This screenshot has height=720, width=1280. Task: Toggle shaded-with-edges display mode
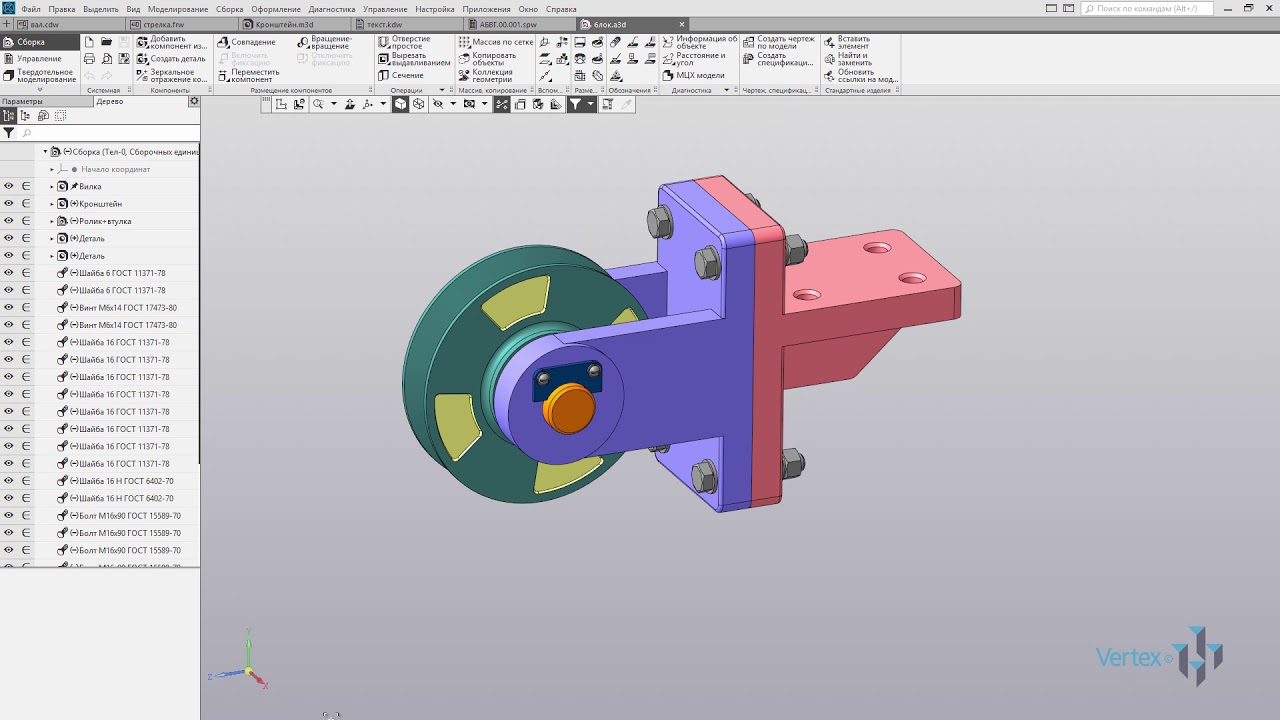coord(400,104)
